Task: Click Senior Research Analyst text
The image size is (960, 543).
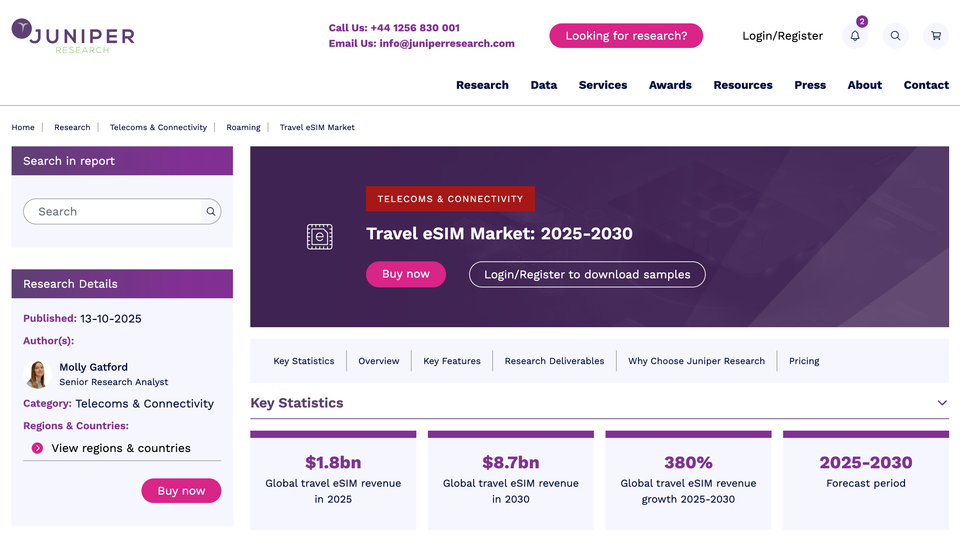Action: tap(113, 382)
